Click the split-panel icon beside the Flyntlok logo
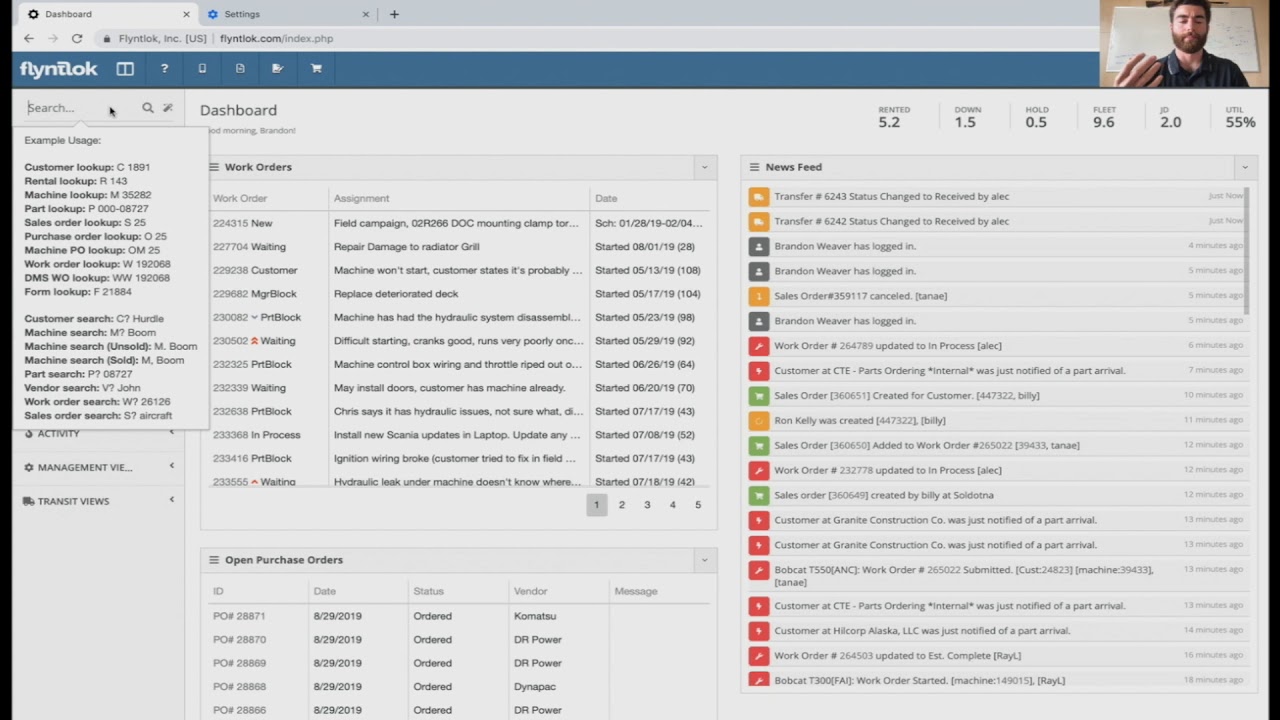 [x=124, y=68]
